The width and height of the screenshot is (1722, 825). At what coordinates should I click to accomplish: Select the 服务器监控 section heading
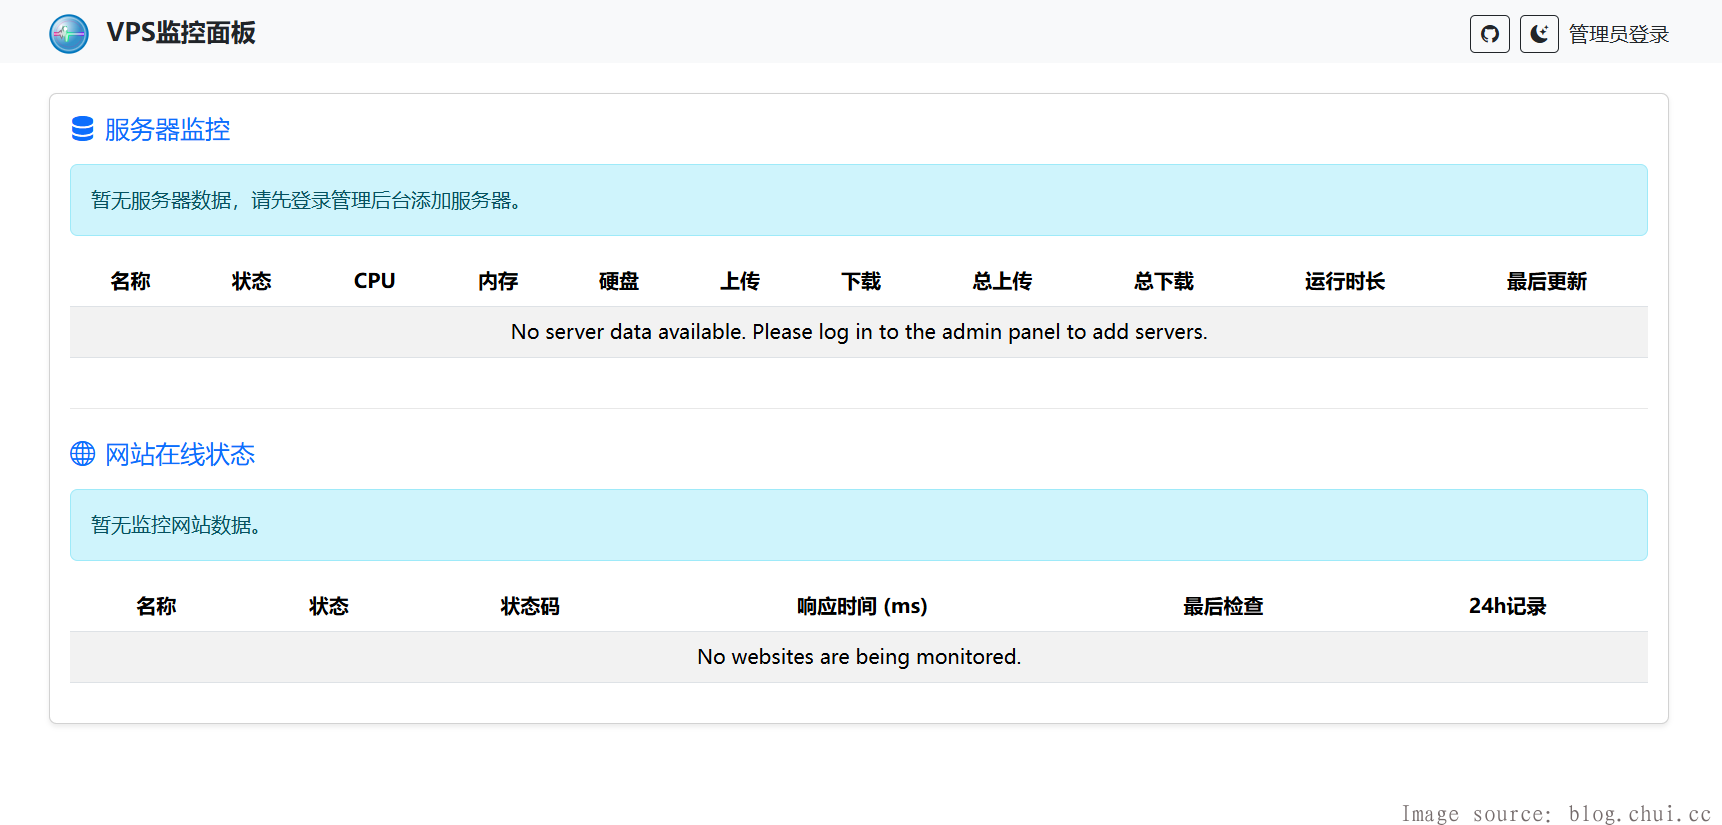click(x=167, y=130)
